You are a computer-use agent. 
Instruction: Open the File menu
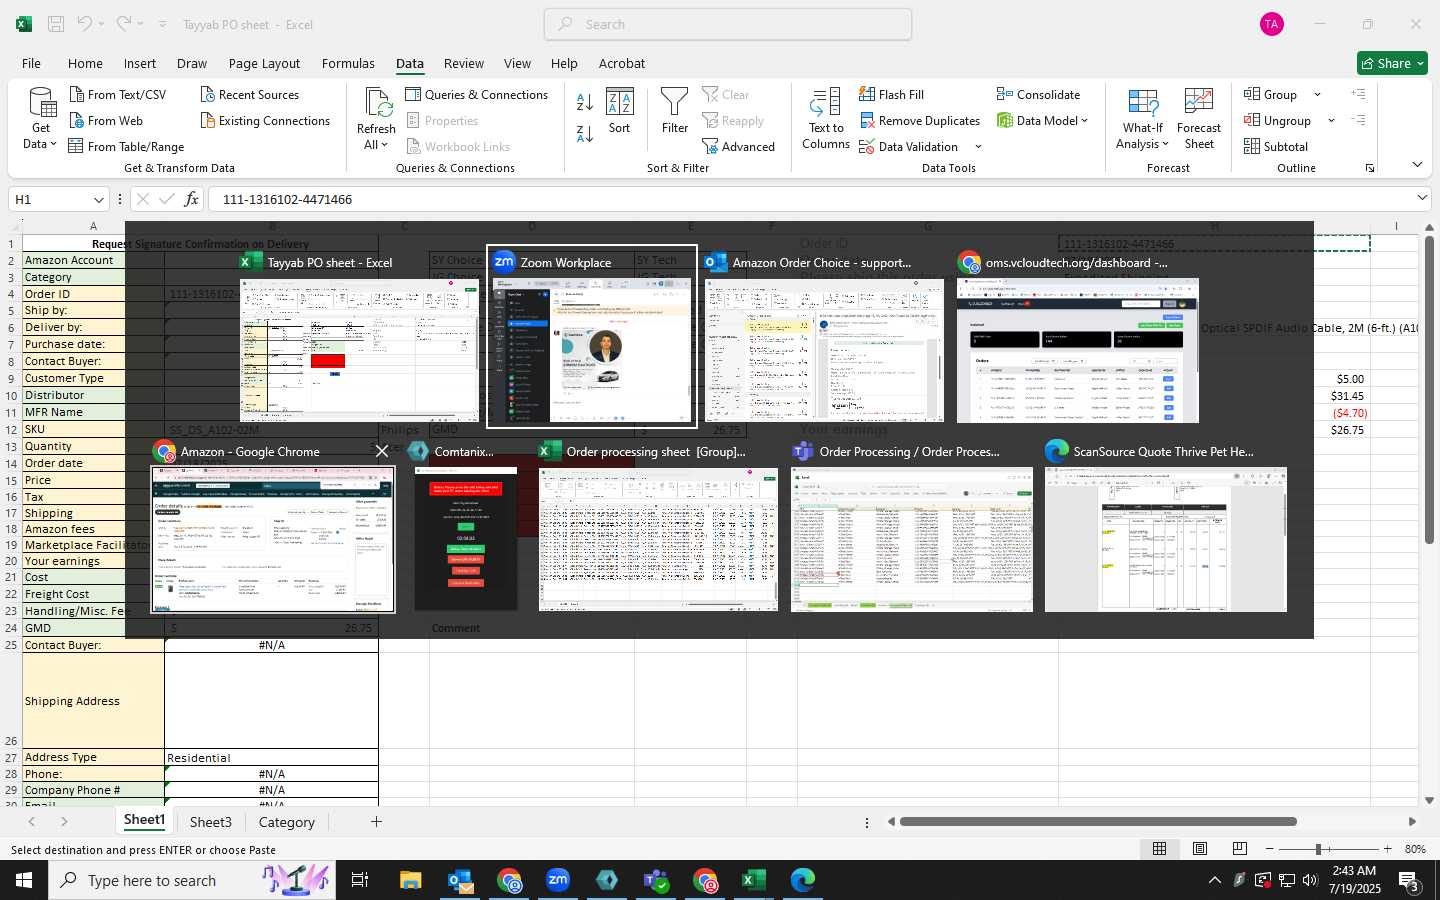pyautogui.click(x=31, y=63)
